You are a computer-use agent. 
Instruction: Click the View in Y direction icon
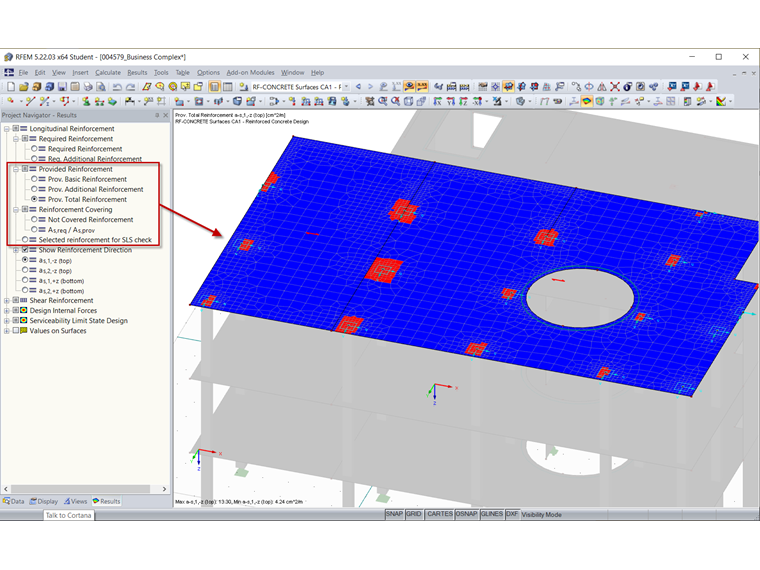coord(451,101)
